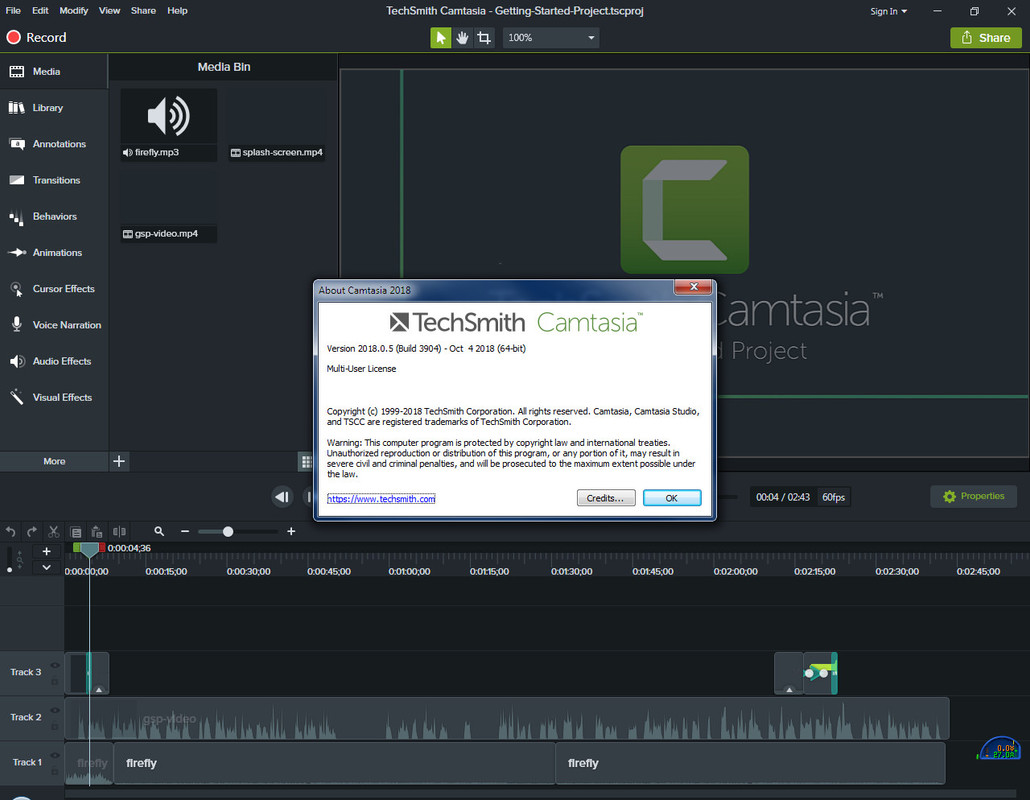Viewport: 1030px width, 800px height.
Task: Open the Behaviors panel
Action: (x=54, y=216)
